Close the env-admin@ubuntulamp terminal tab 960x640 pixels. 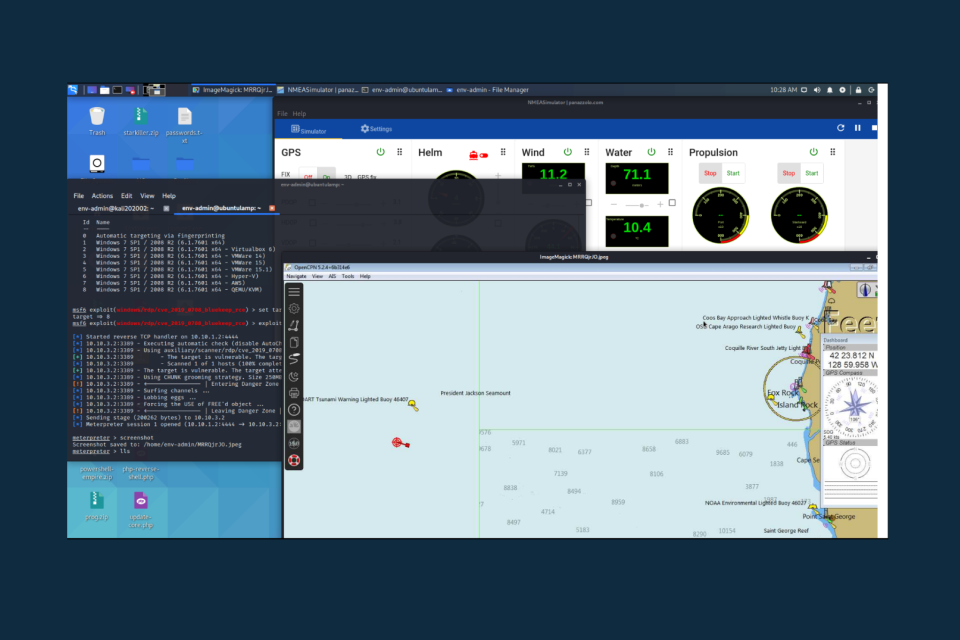tap(272, 208)
